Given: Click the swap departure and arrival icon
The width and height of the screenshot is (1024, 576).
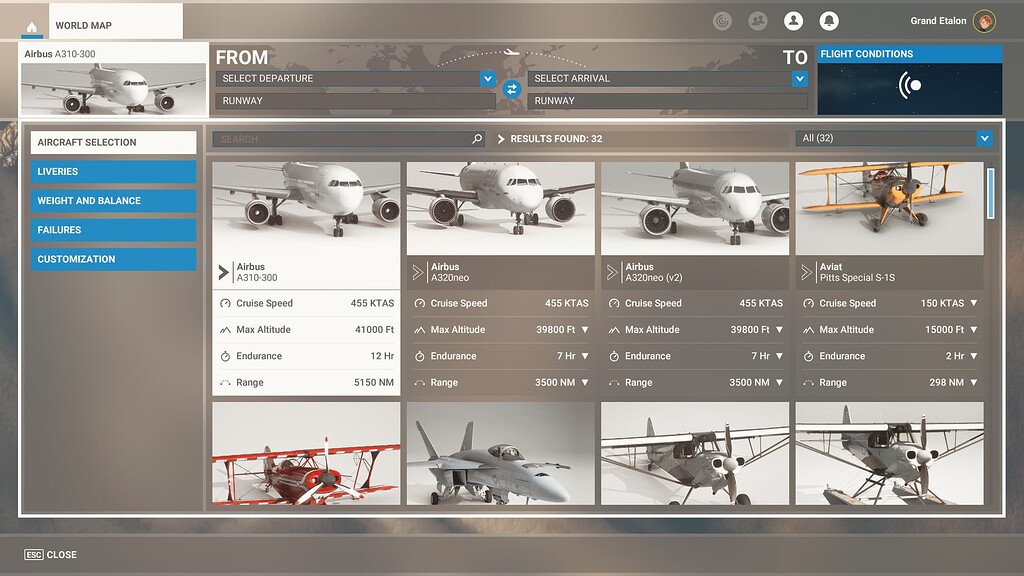Looking at the screenshot, I should [513, 89].
